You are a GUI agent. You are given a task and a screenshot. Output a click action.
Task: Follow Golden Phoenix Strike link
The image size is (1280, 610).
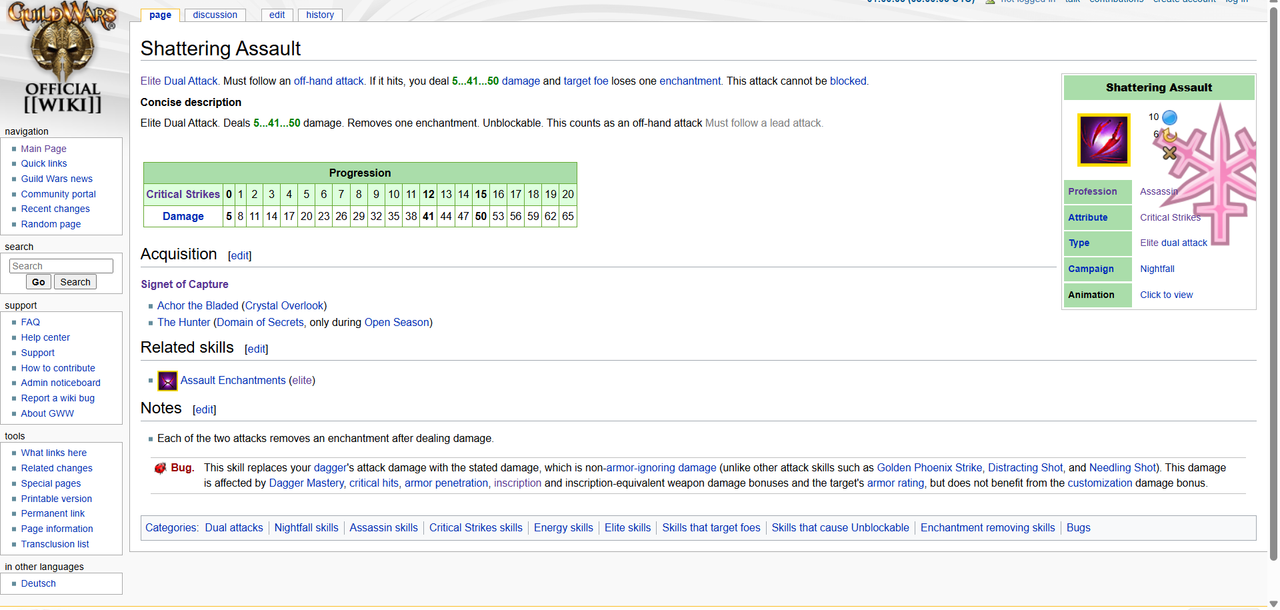(930, 467)
